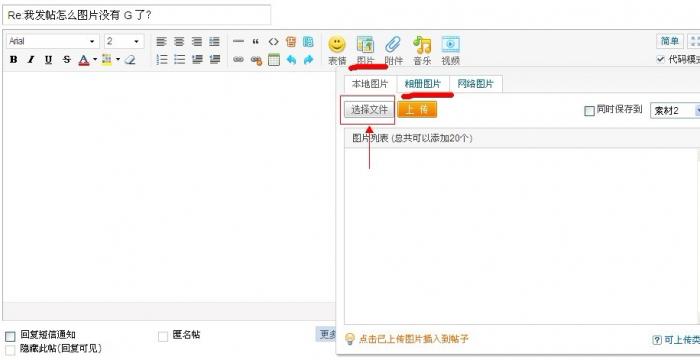
Task: Switch to the 本地图片 tab
Action: 370,84
